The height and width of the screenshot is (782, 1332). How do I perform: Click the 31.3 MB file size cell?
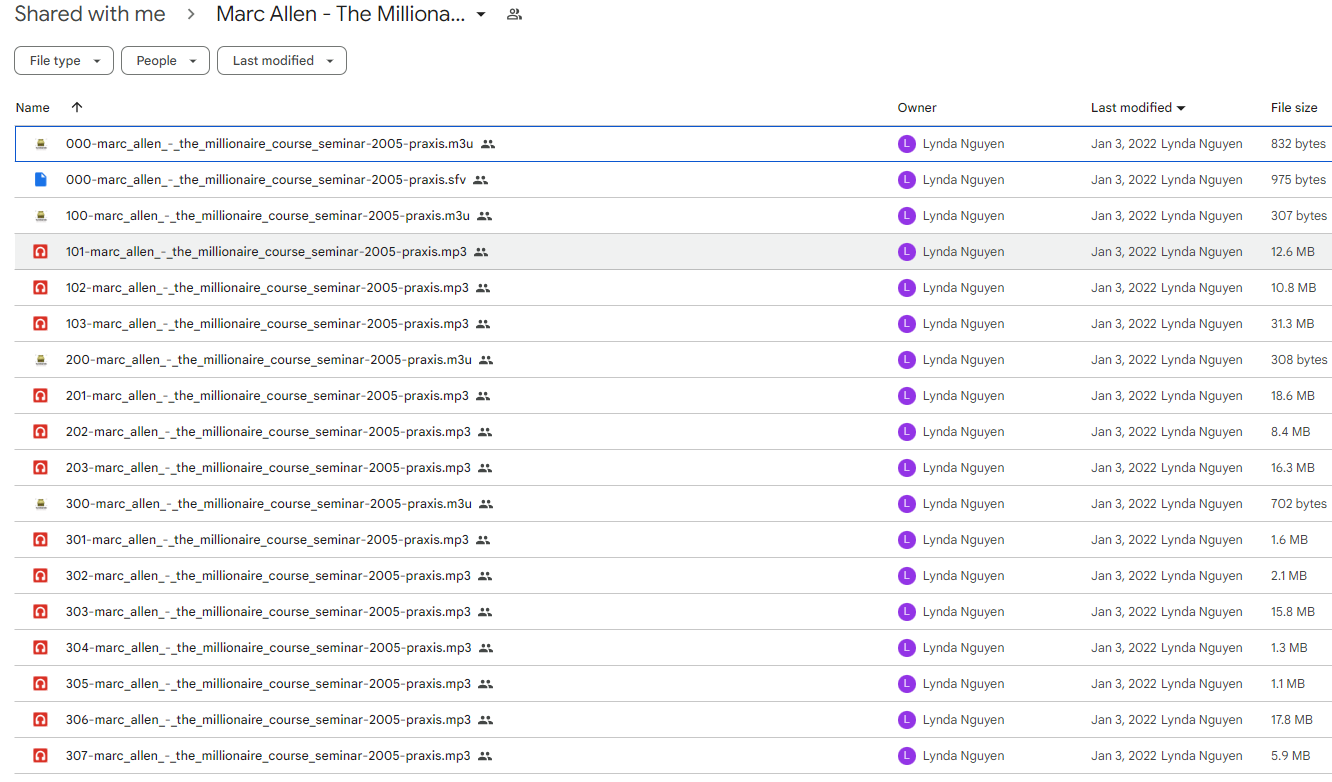pos(1293,324)
